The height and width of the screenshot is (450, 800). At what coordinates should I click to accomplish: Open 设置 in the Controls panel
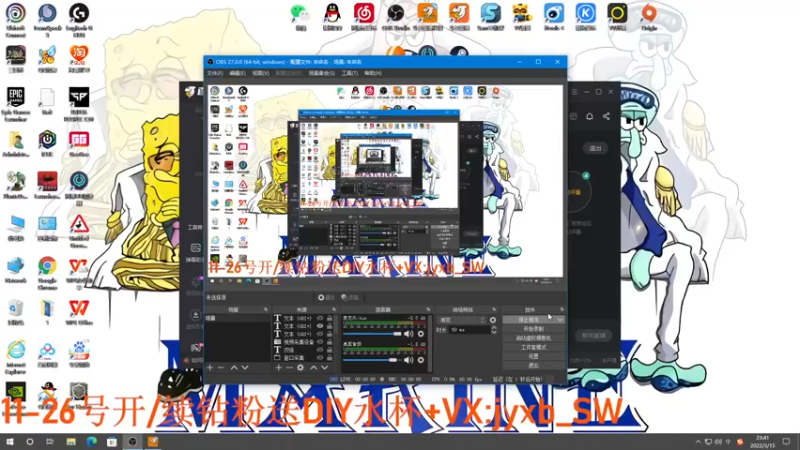click(534, 356)
